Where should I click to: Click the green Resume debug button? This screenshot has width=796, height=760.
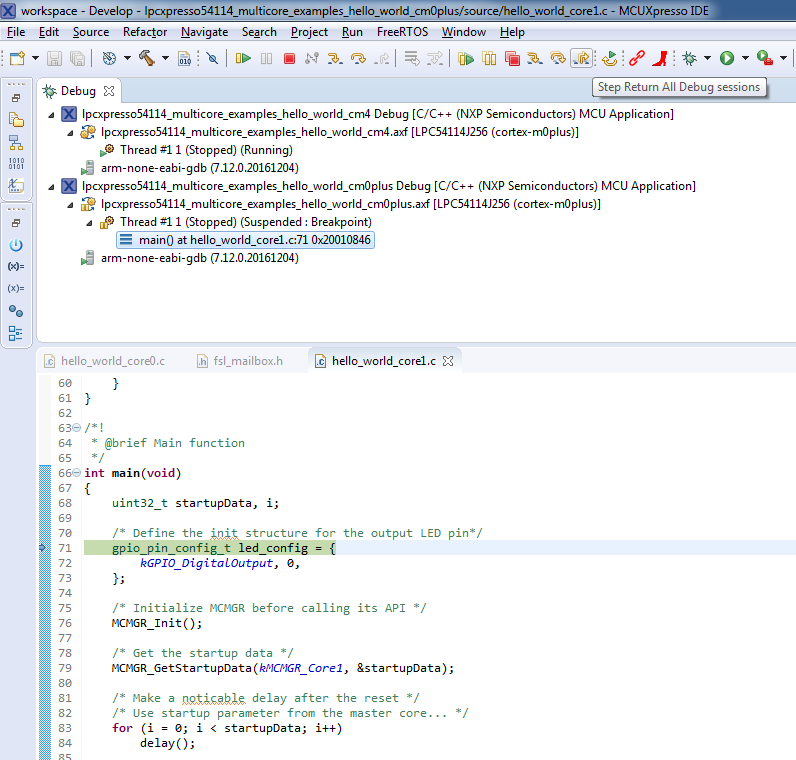pyautogui.click(x=243, y=59)
